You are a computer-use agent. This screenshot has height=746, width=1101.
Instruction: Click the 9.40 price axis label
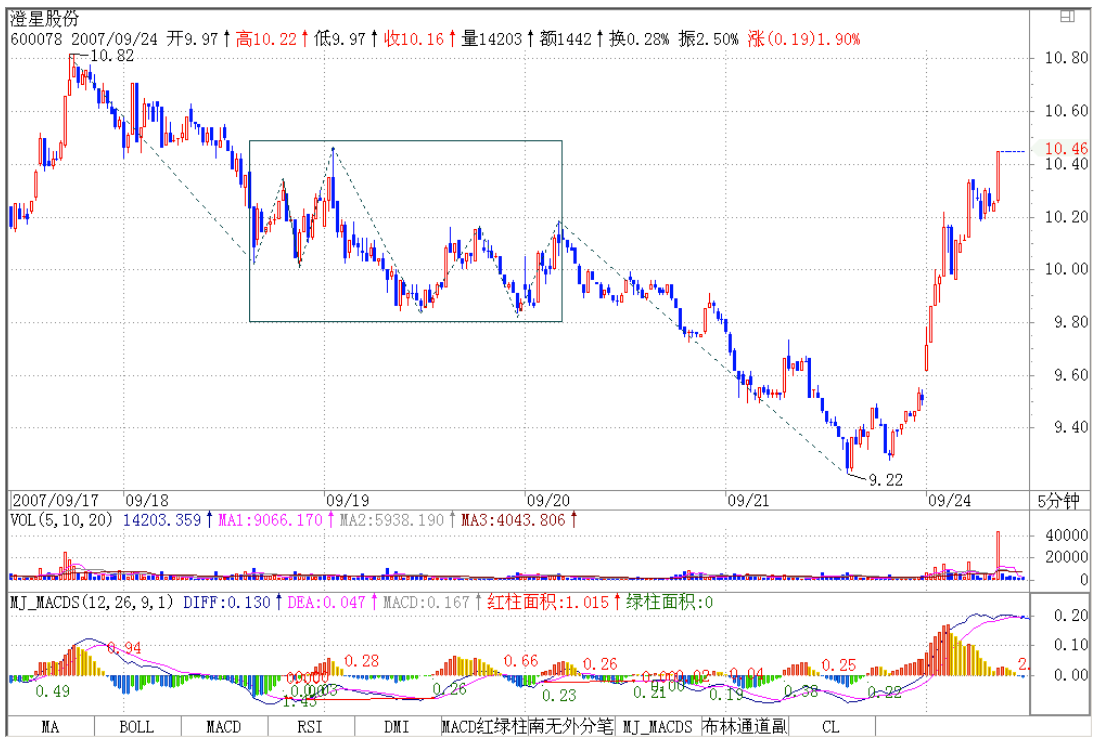click(x=1070, y=427)
